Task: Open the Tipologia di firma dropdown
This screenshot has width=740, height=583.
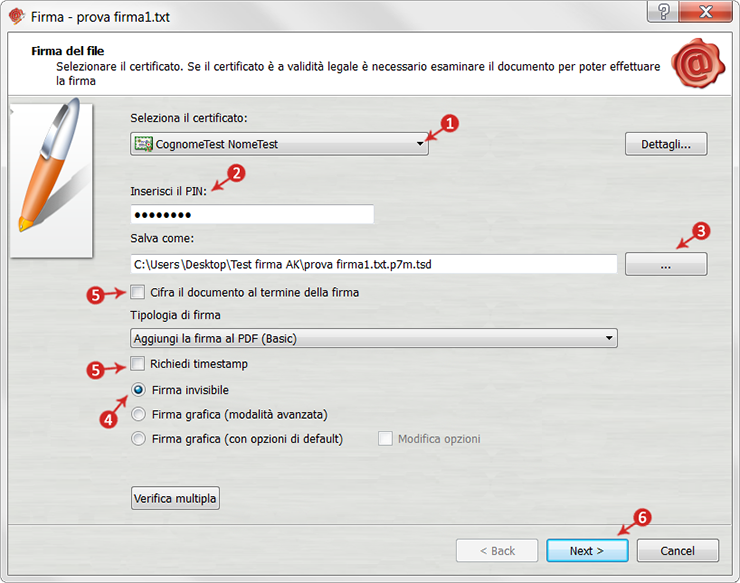Action: [374, 338]
